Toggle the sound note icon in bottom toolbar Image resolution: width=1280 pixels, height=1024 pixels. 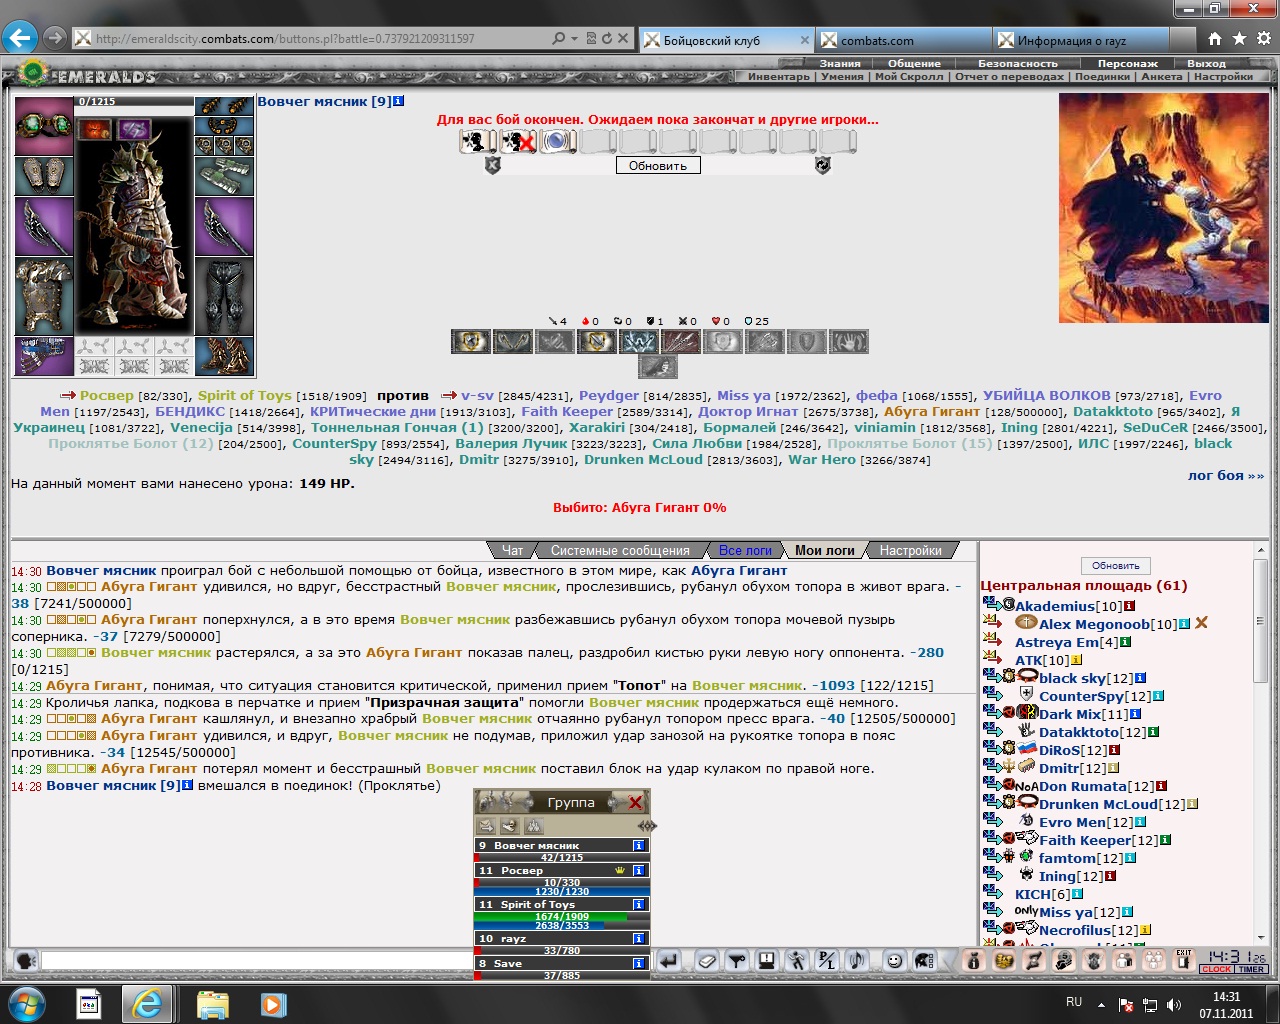coord(857,961)
